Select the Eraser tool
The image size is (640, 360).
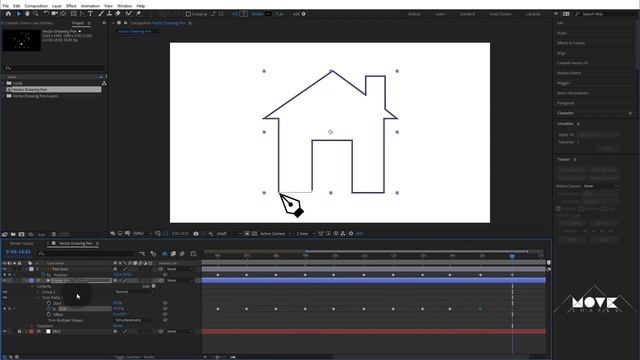(118, 14)
